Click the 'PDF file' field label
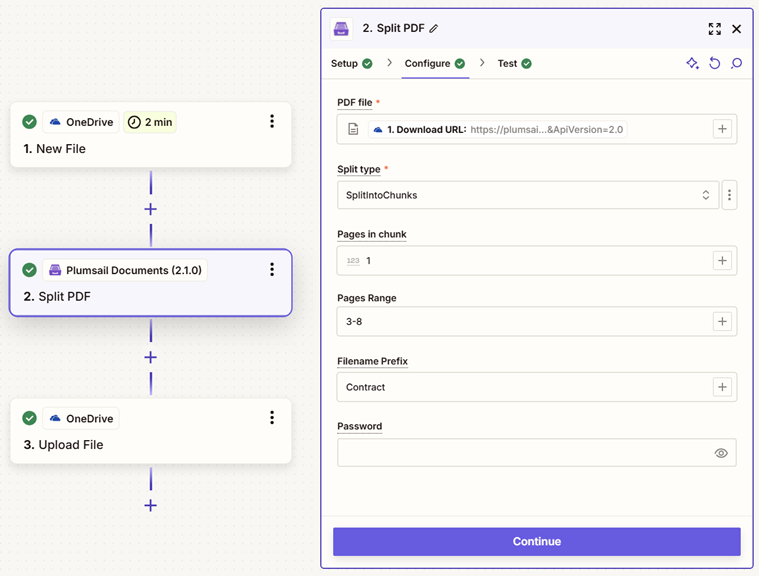Viewport: 760px width, 576px height. click(x=355, y=102)
